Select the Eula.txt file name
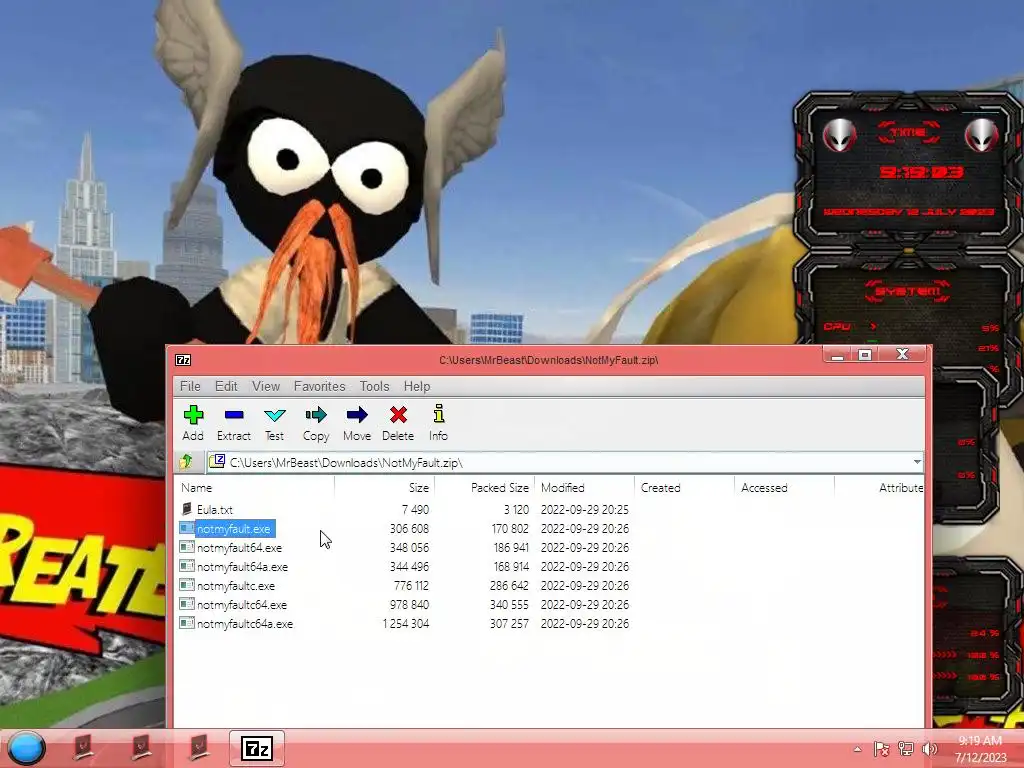The image size is (1024, 768). [215, 509]
